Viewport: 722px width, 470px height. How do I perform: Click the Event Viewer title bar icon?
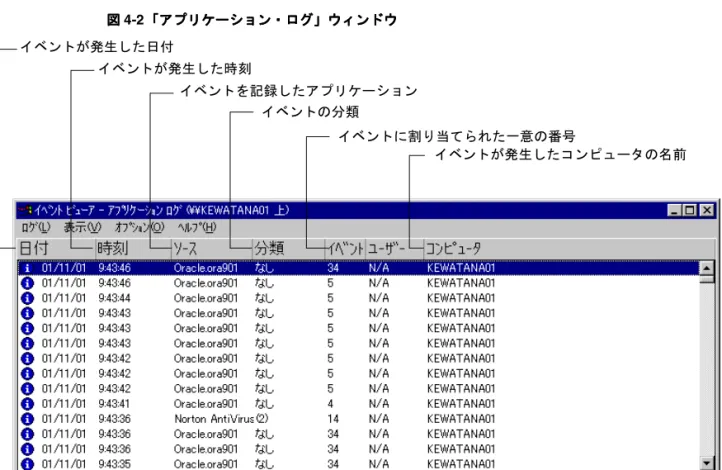click(x=26, y=210)
